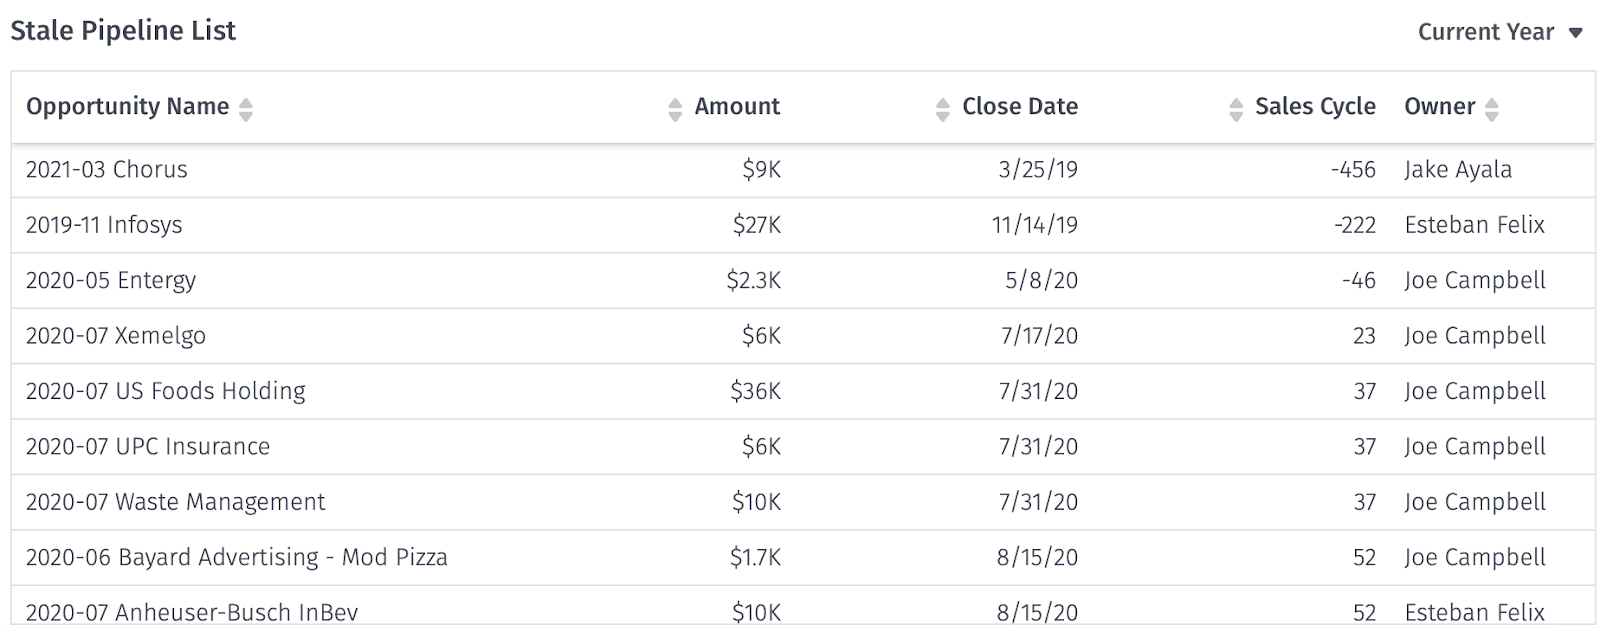Click the Close Date sort arrows

tap(942, 109)
